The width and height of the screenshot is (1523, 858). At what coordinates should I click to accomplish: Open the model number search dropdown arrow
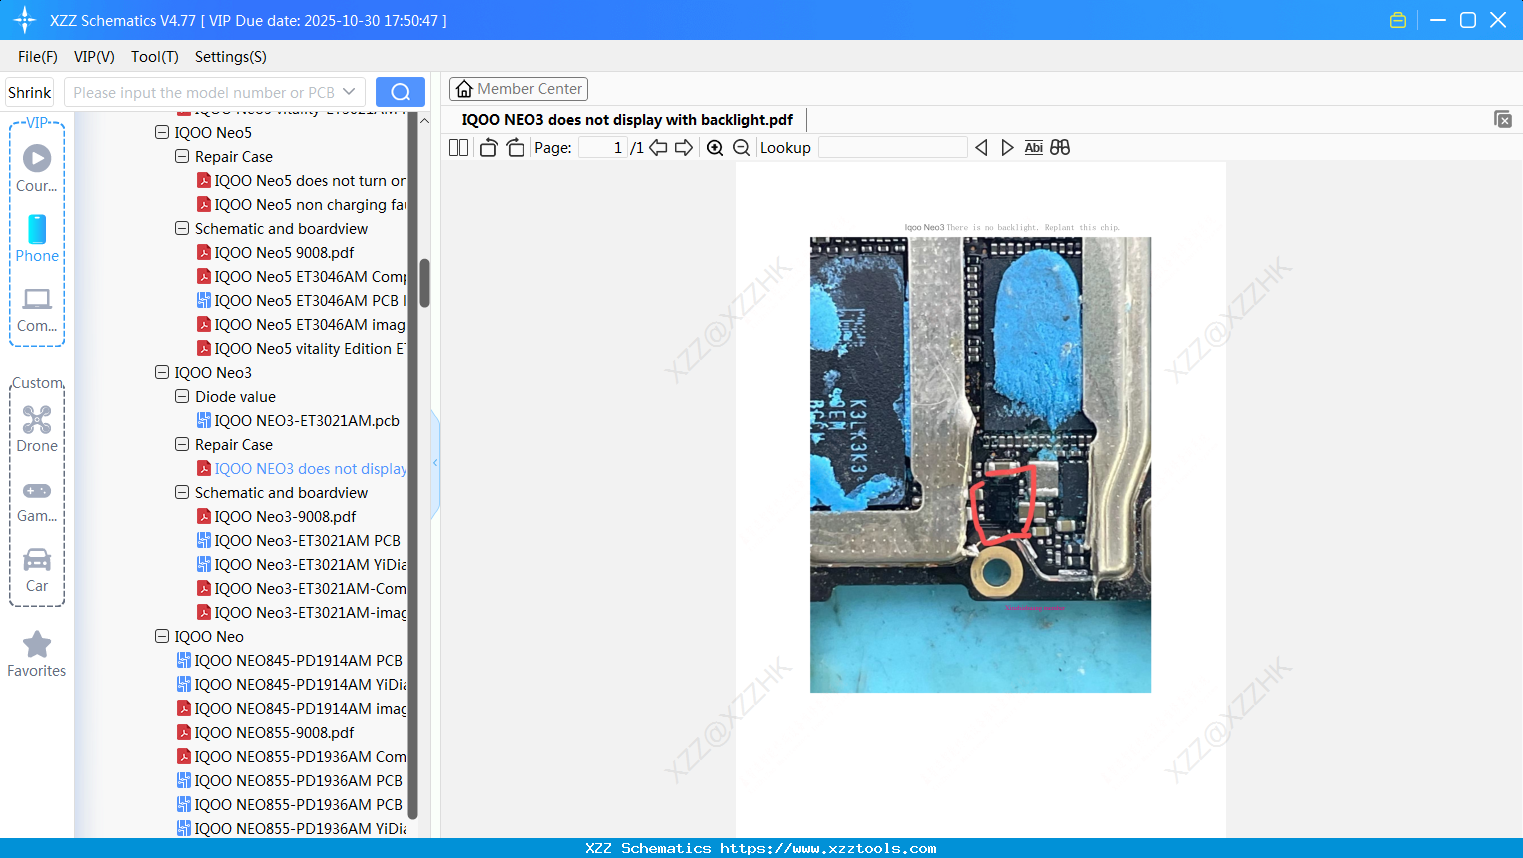click(349, 92)
